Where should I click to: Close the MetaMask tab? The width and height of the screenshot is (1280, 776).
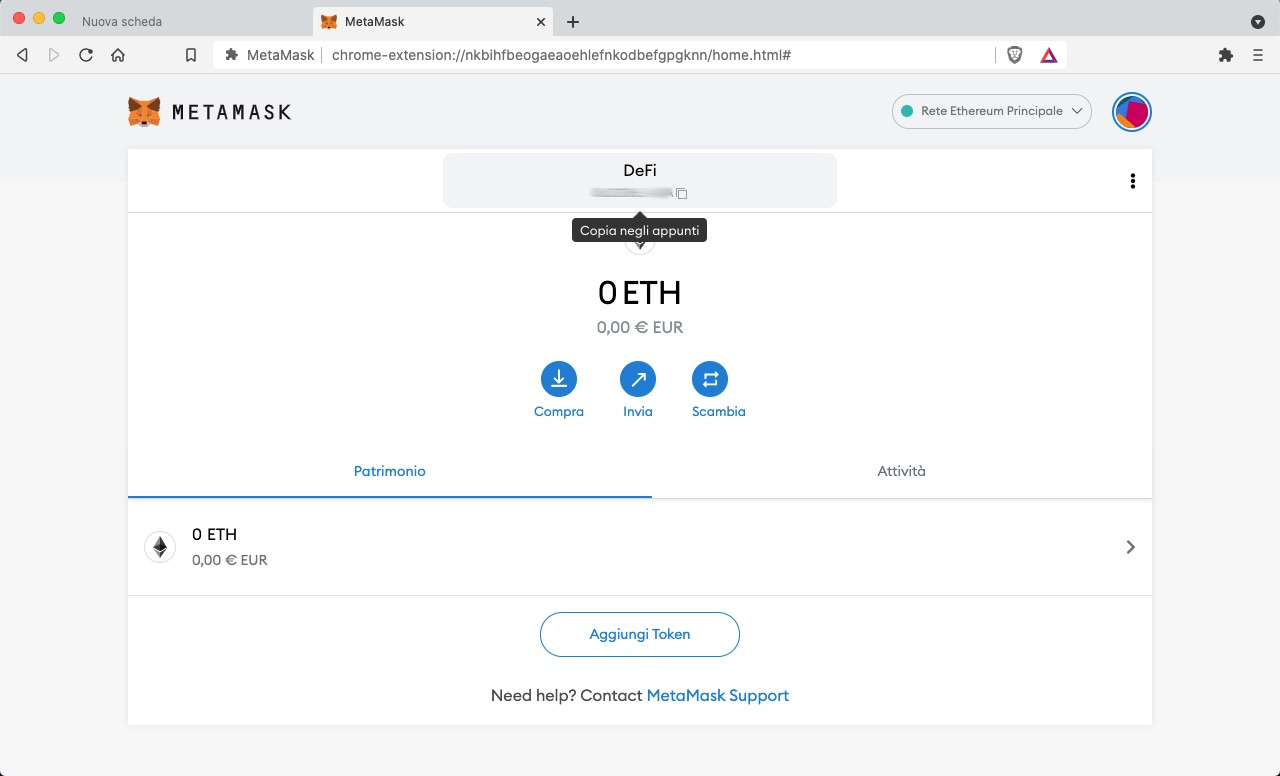(x=541, y=21)
